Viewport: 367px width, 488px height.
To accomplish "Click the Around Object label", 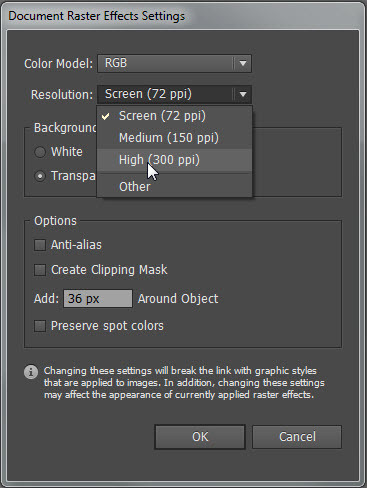I will click(178, 299).
